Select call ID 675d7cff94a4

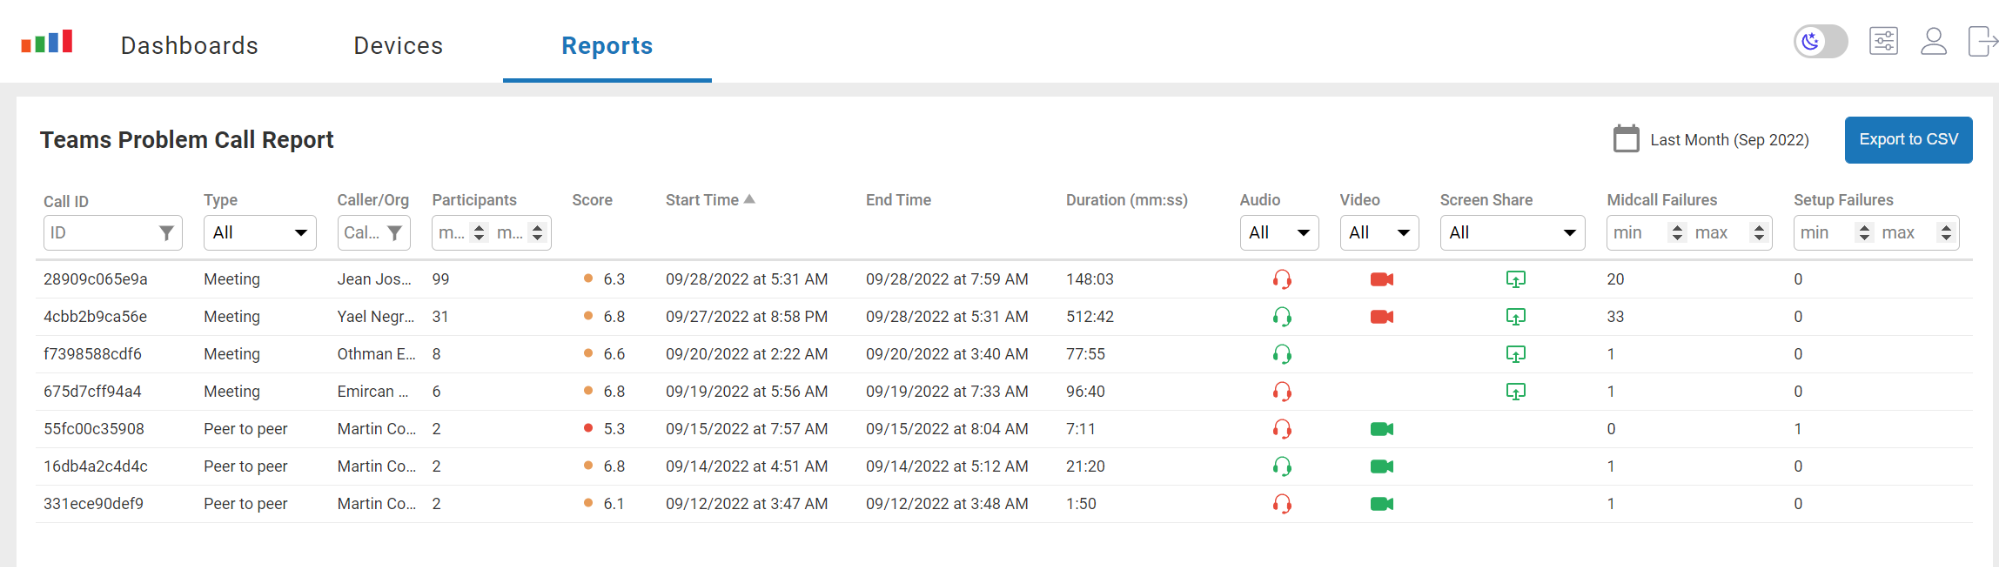92,392
